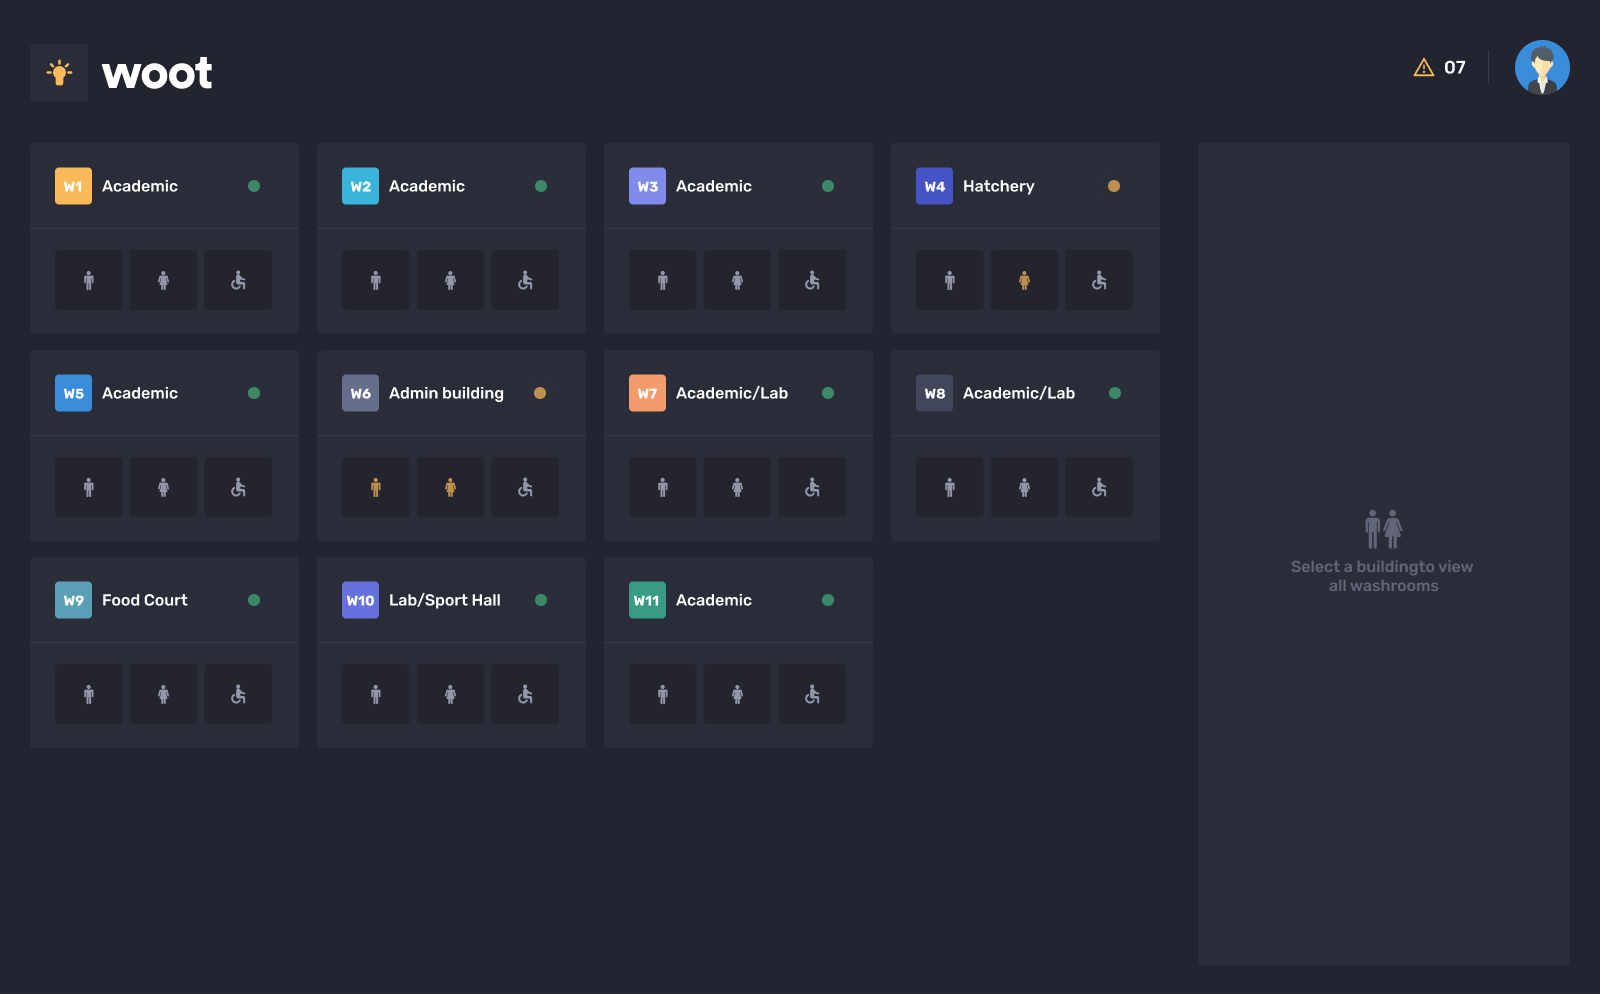This screenshot has width=1600, height=994.
Task: Select the Lab/Sport Hall building label
Action: click(x=444, y=600)
